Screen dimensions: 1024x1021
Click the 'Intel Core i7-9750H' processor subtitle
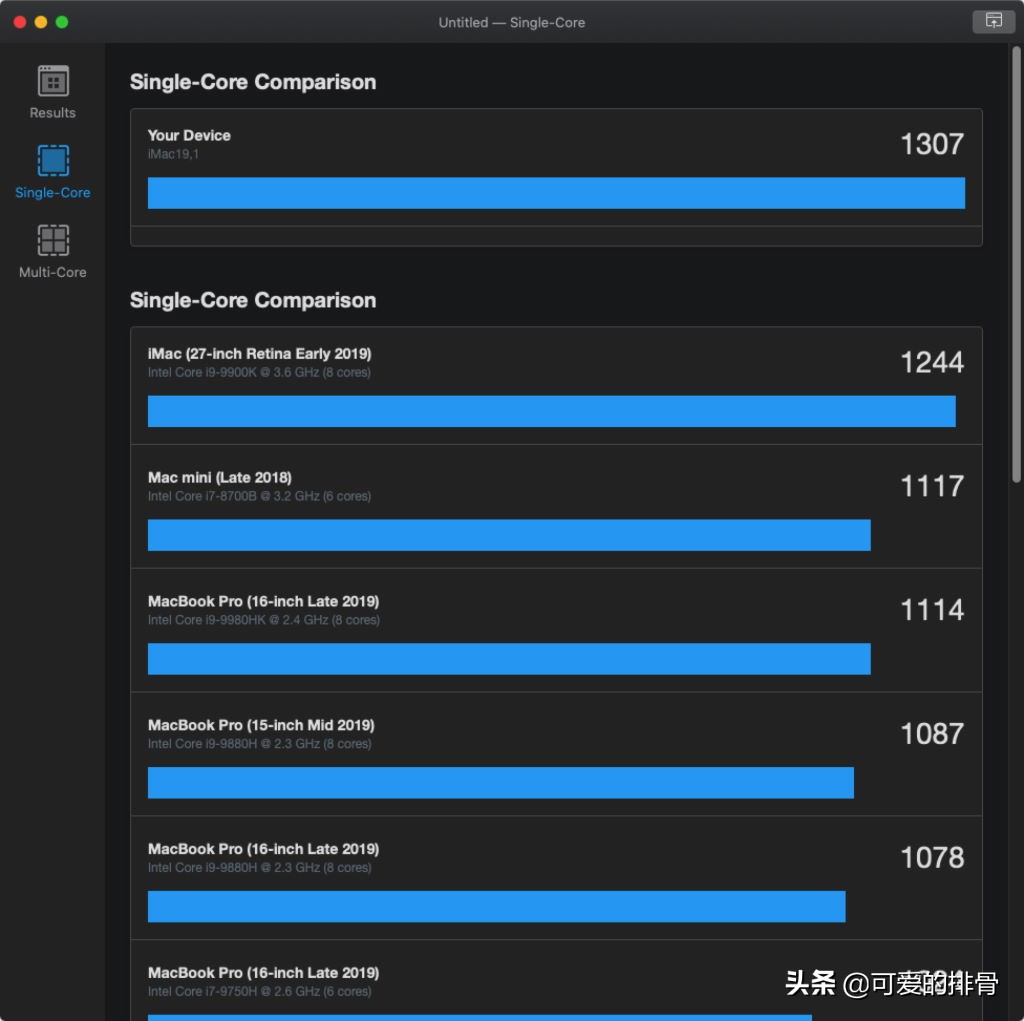pos(259,992)
